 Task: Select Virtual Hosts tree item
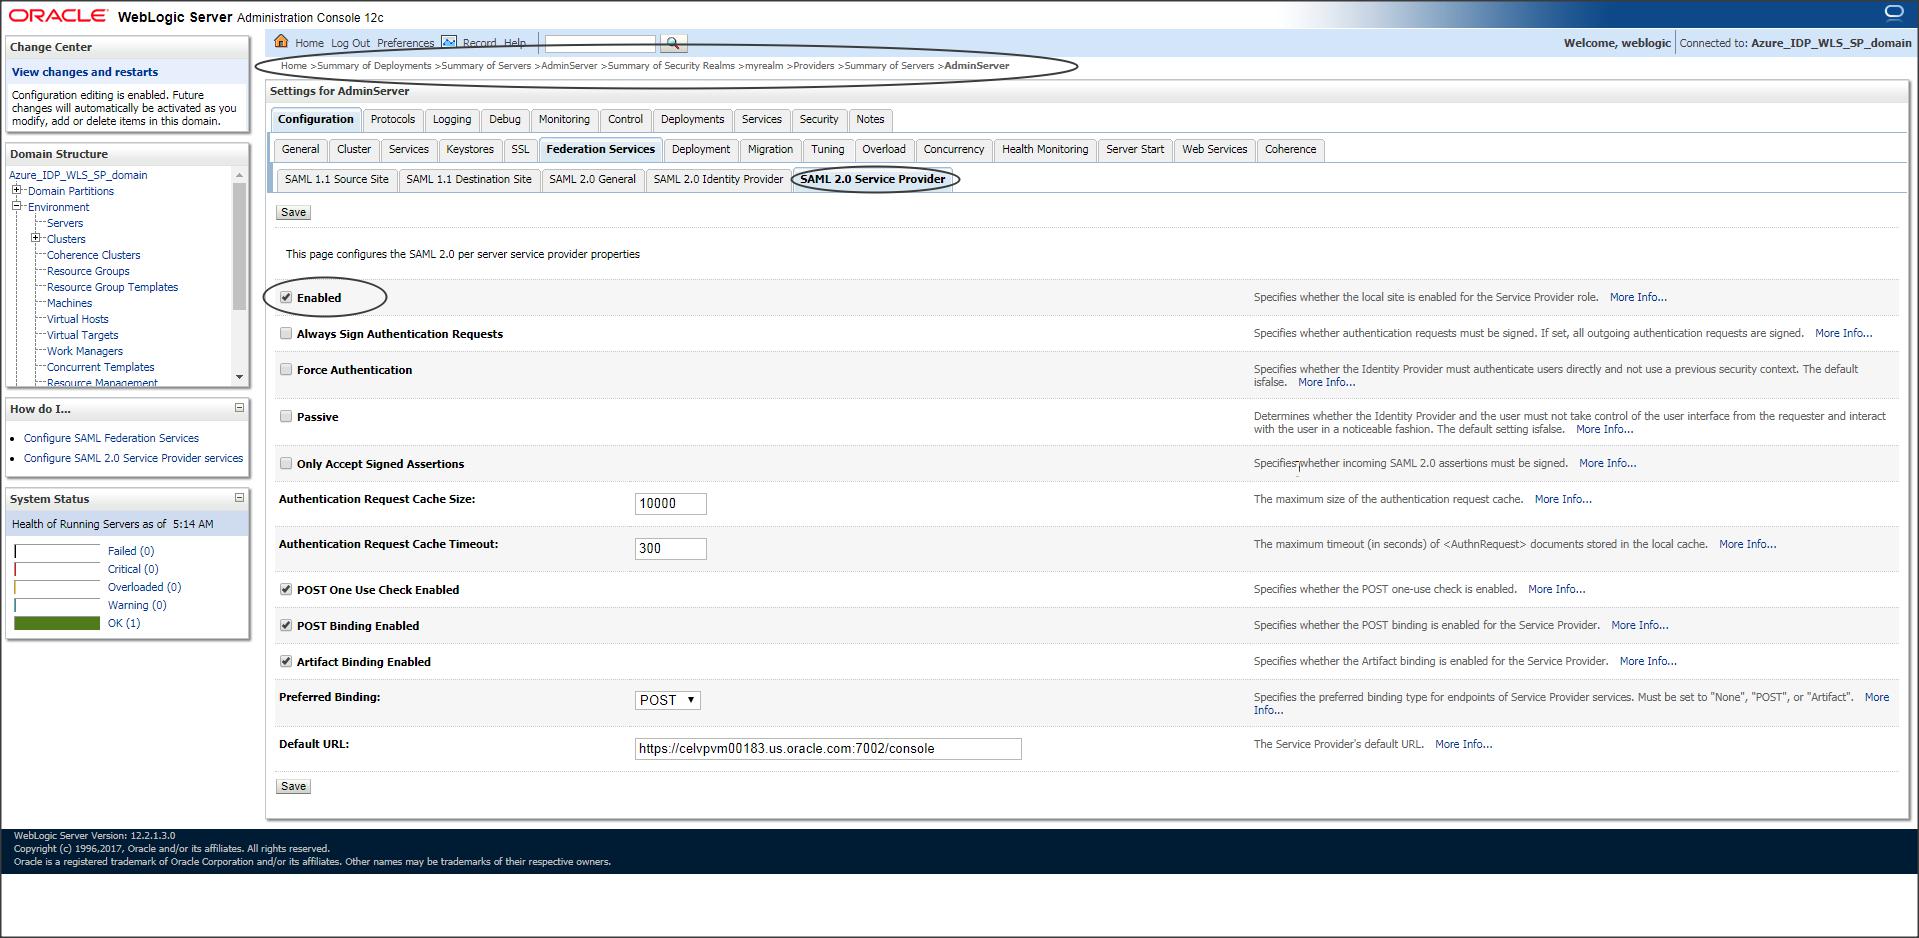point(77,319)
